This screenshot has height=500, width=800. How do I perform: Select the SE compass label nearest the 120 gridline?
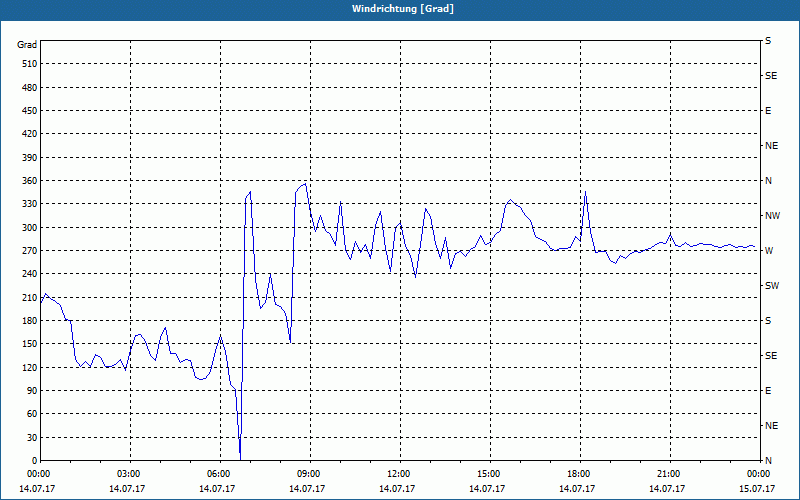point(771,356)
